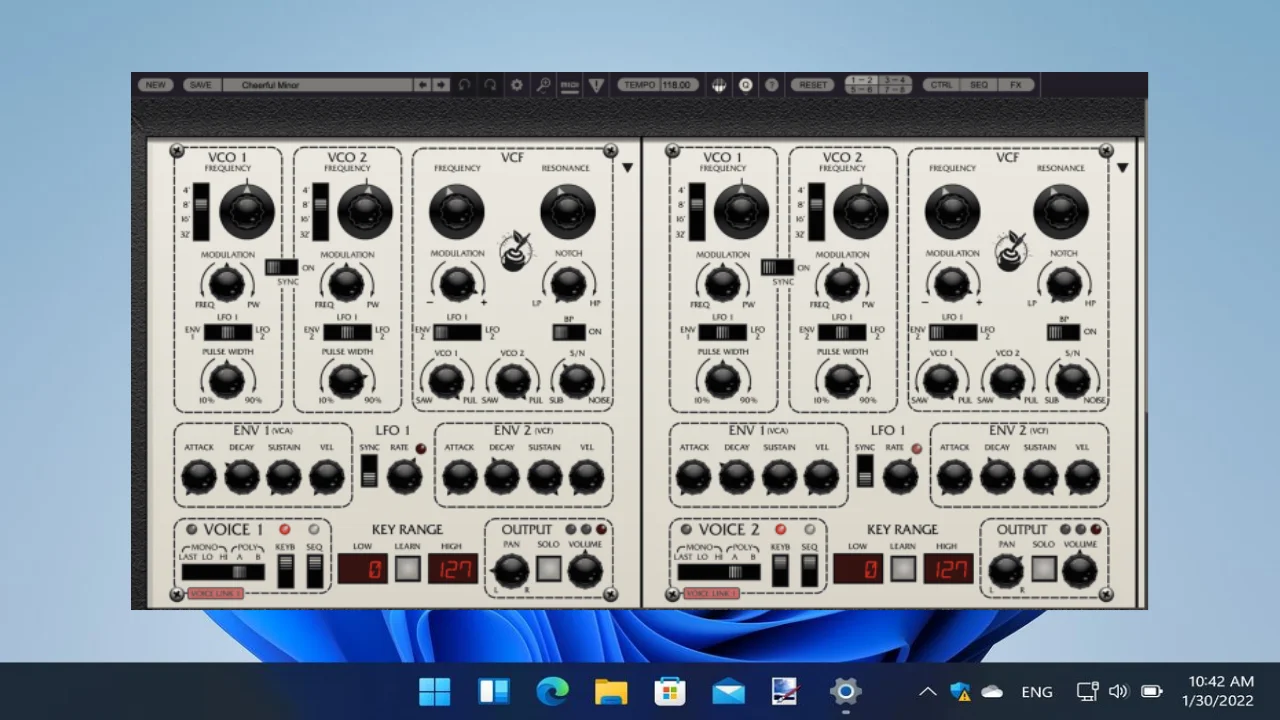
Task: Click the redo arrow icon in toolbar
Action: (490, 85)
